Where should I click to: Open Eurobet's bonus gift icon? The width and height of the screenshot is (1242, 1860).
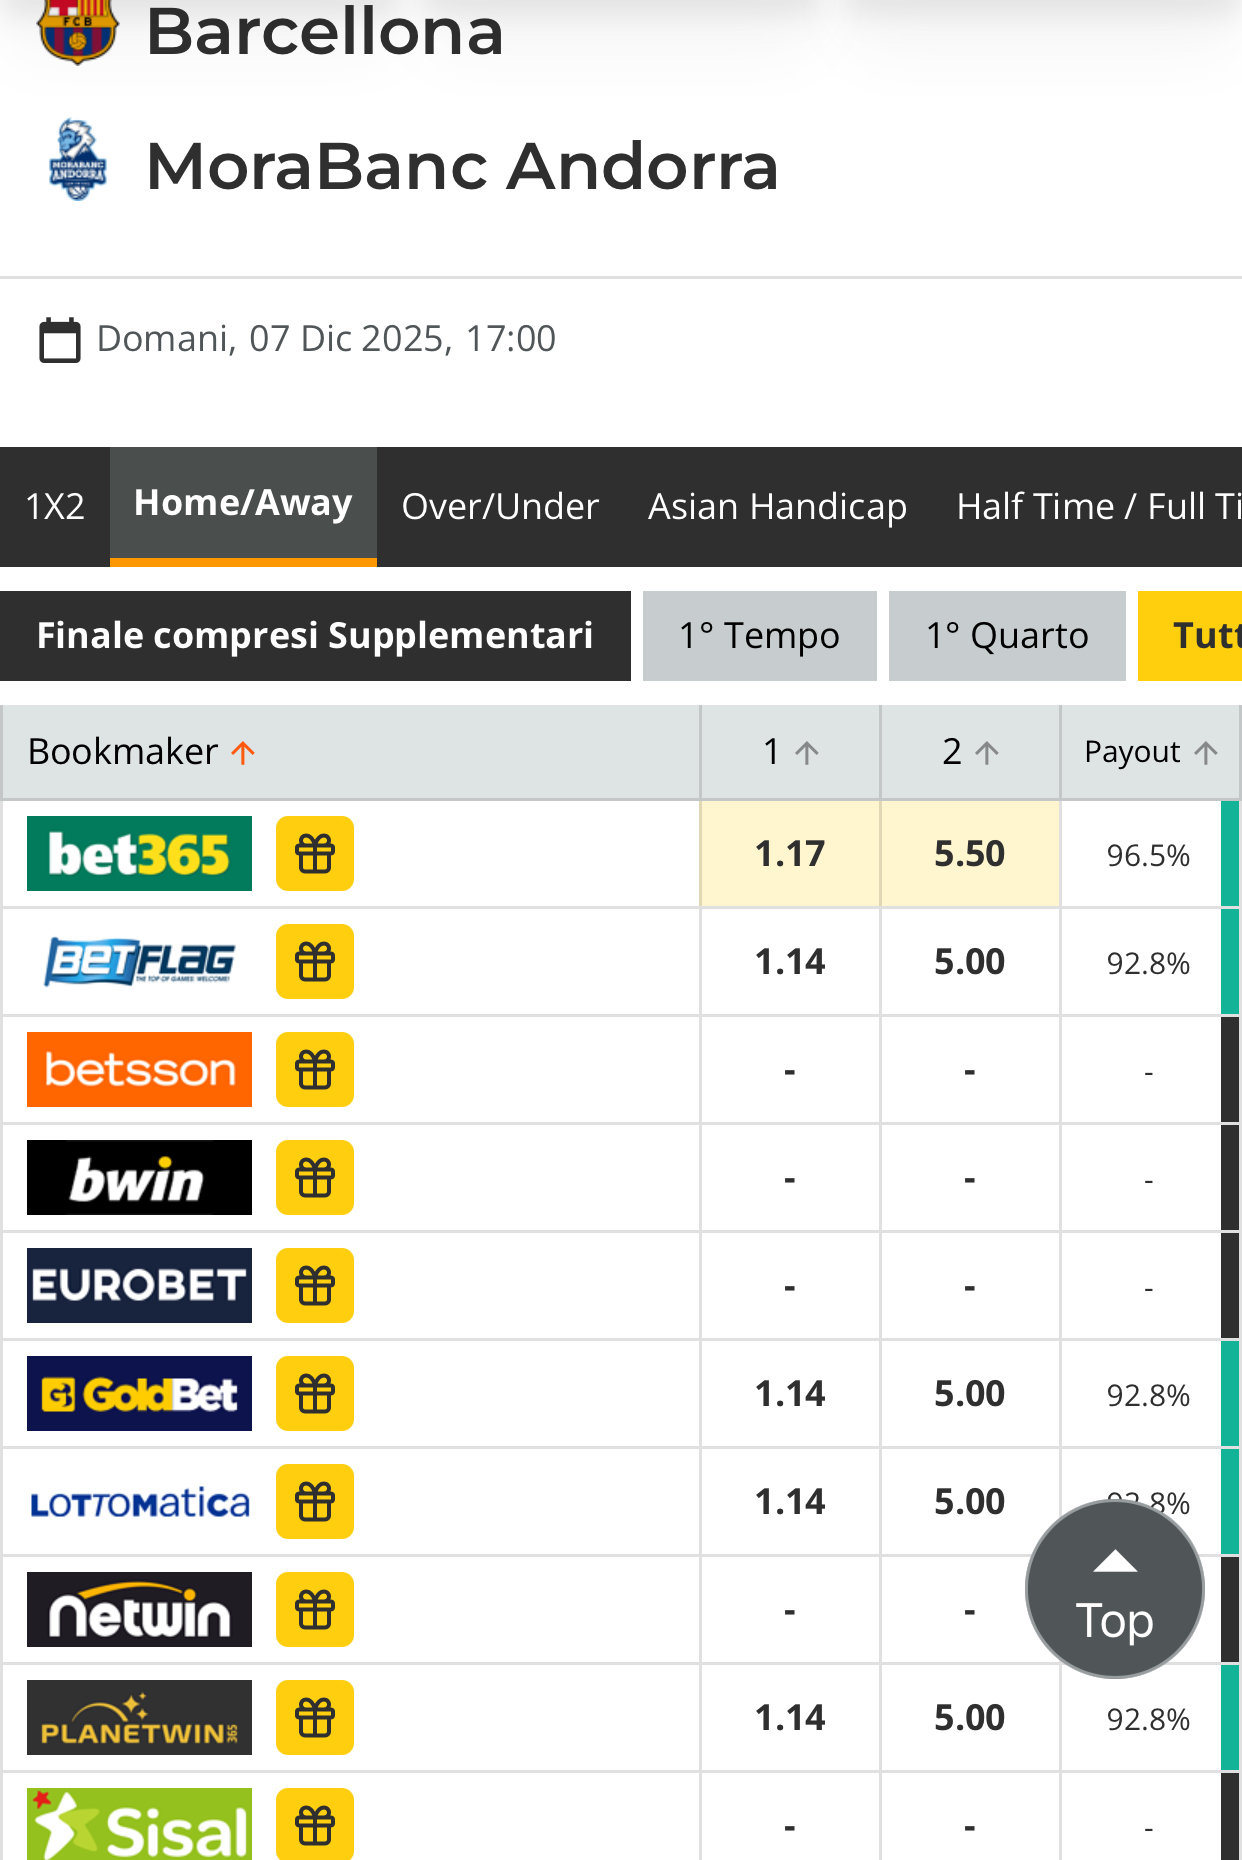[x=314, y=1286]
